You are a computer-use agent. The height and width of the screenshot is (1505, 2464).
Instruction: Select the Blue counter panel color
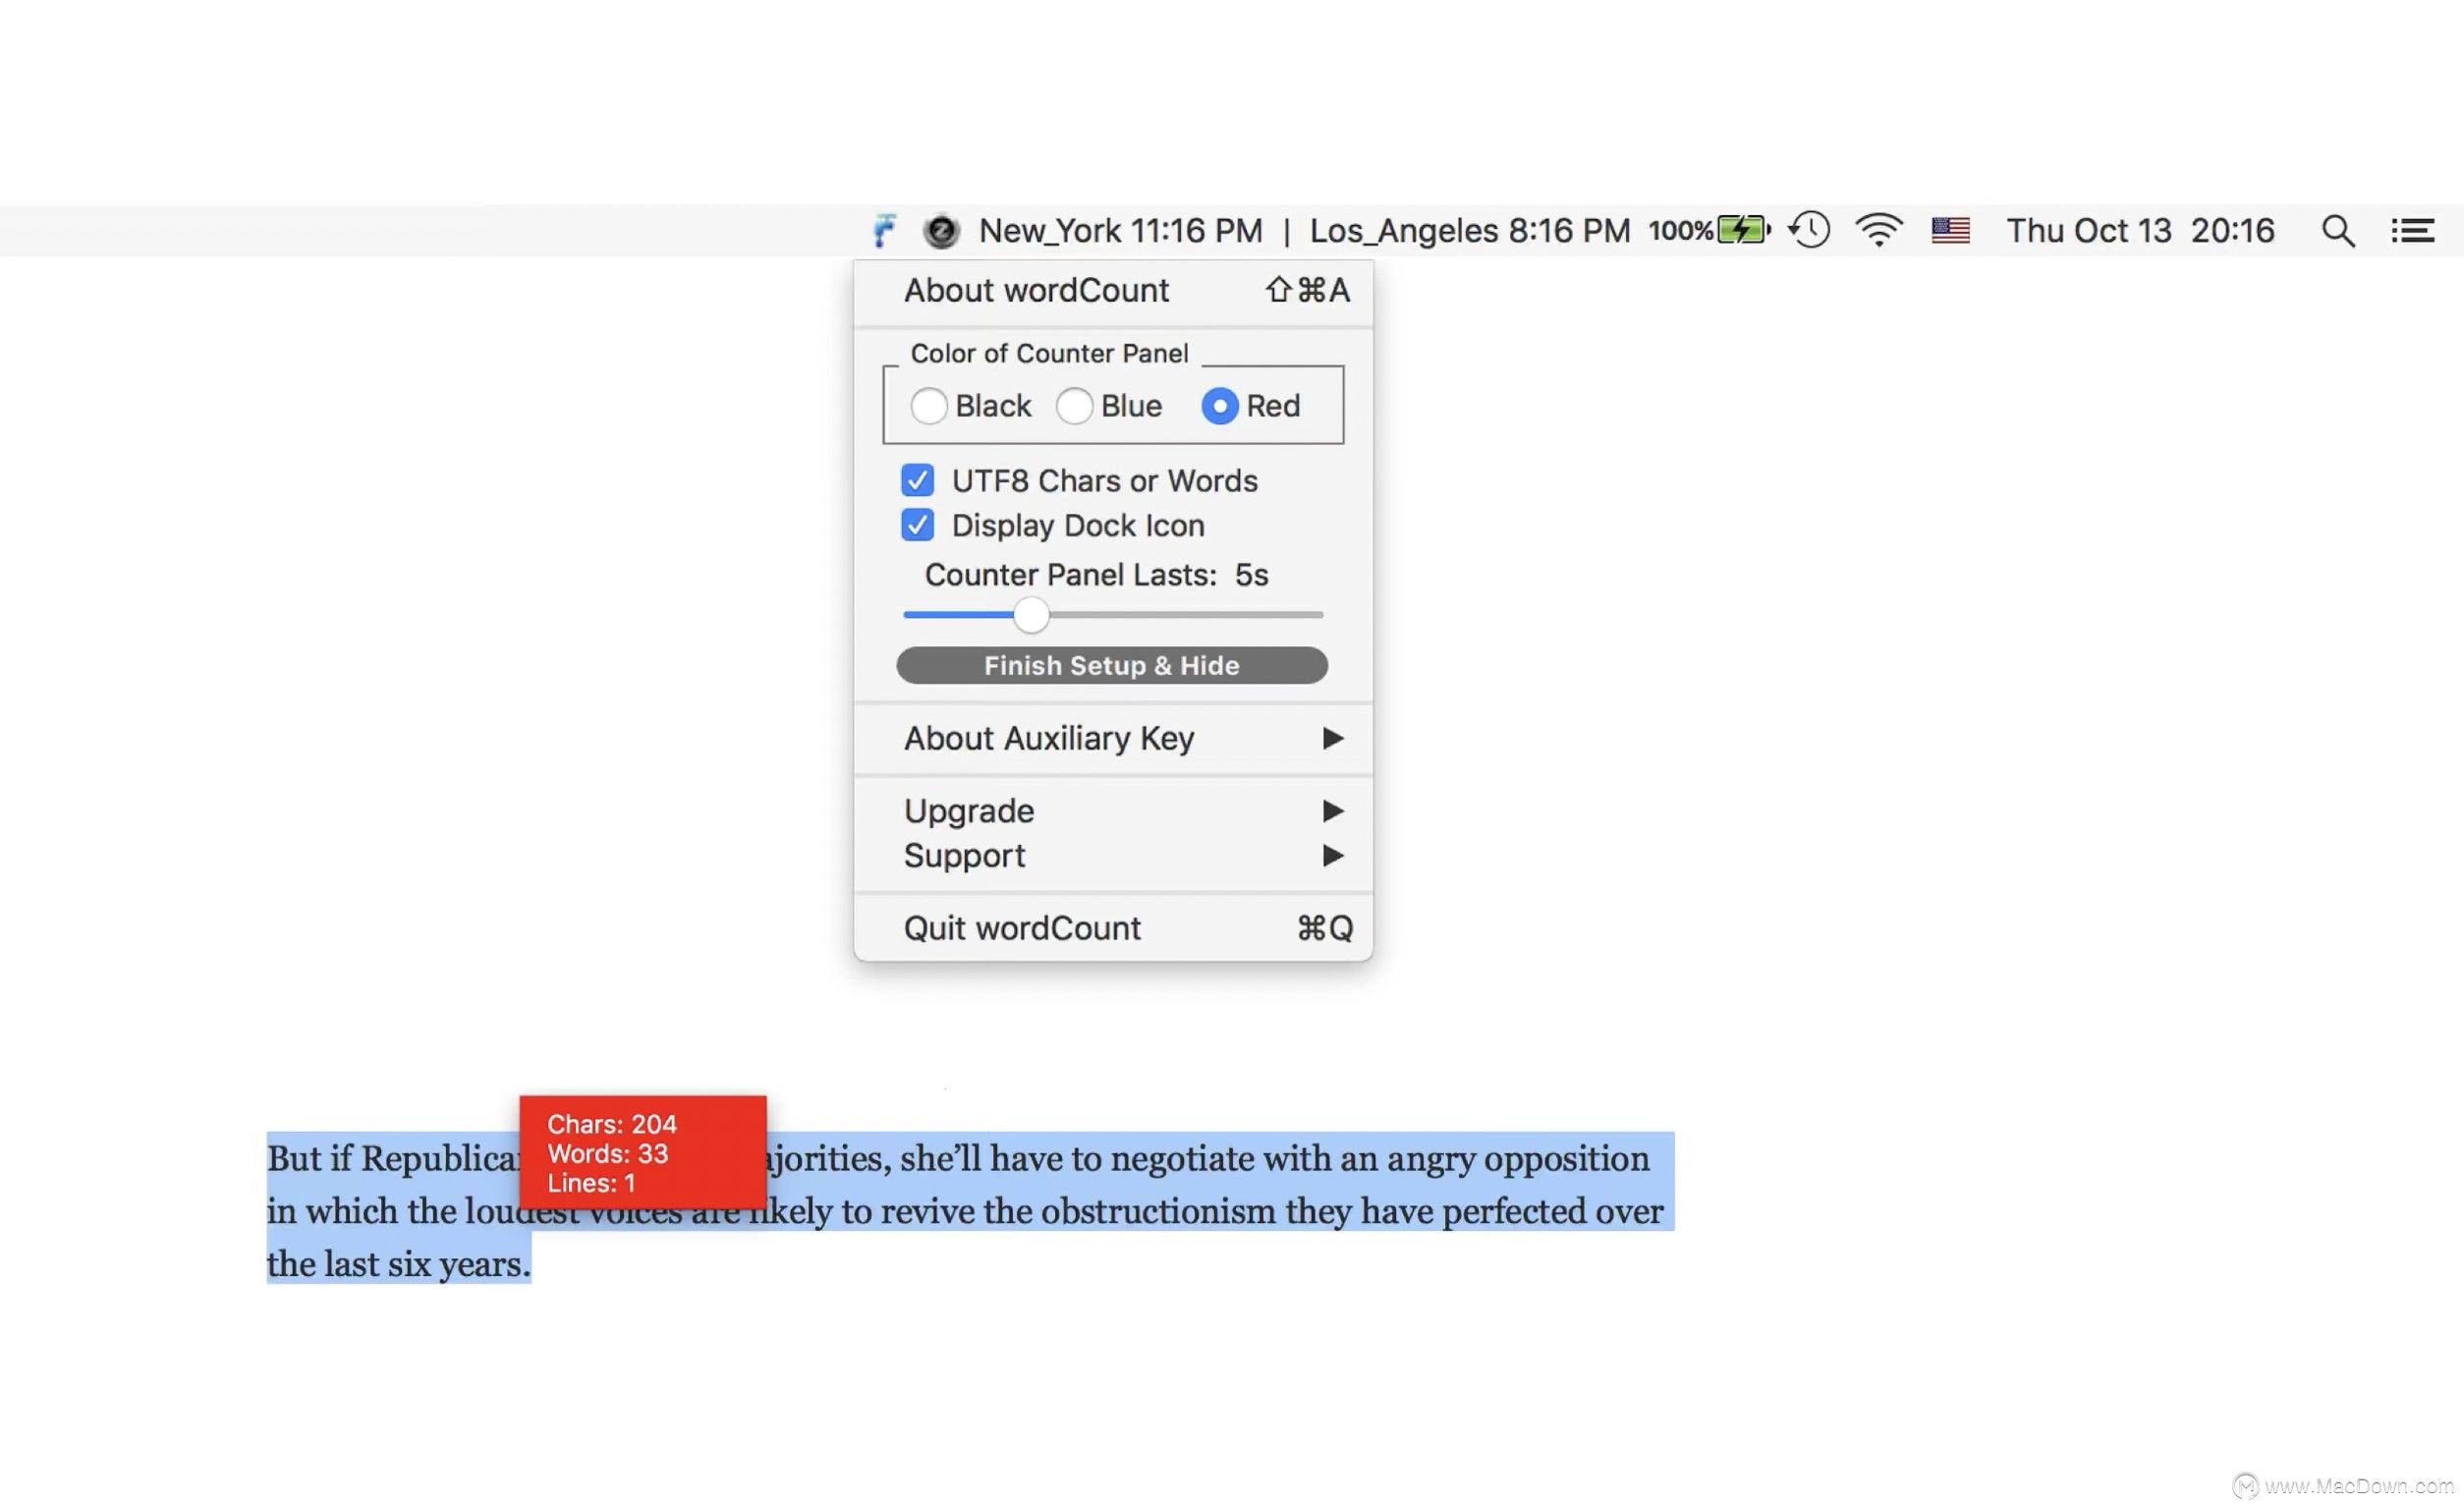pyautogui.click(x=1074, y=406)
